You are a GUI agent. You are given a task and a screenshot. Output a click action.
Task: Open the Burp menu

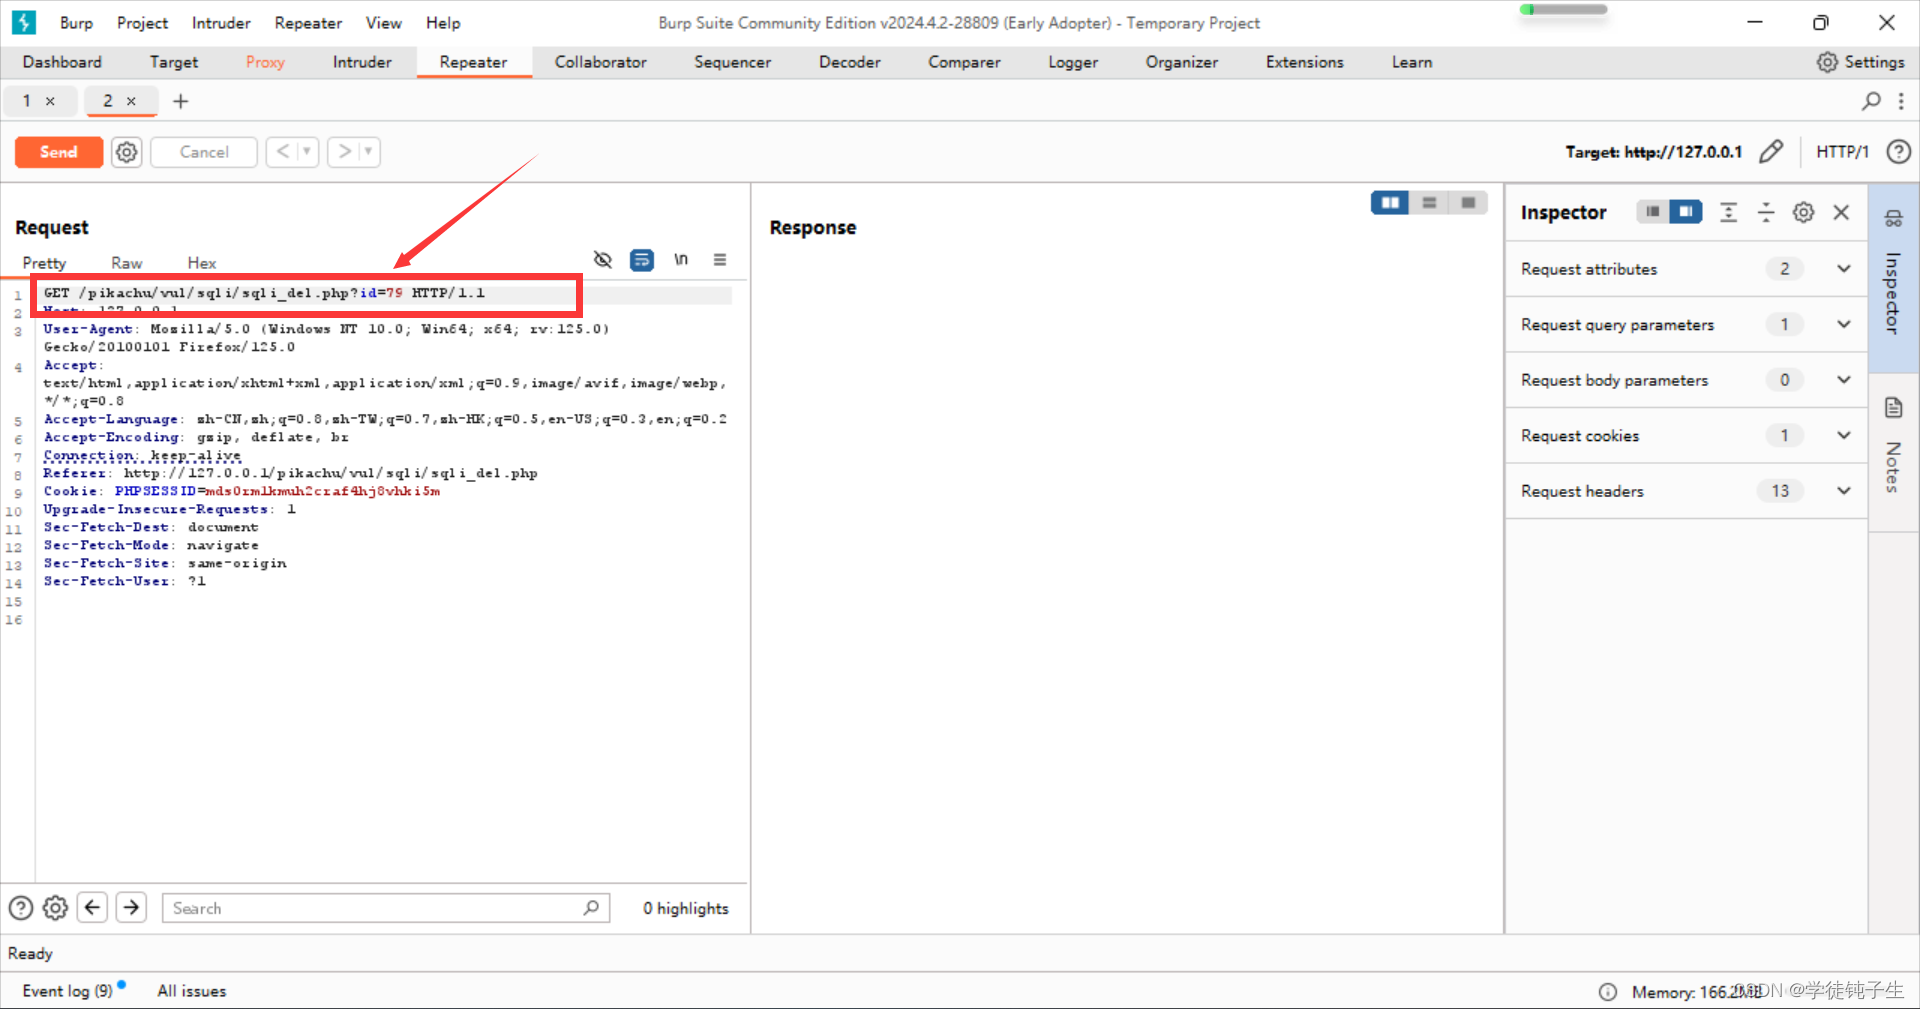76,23
